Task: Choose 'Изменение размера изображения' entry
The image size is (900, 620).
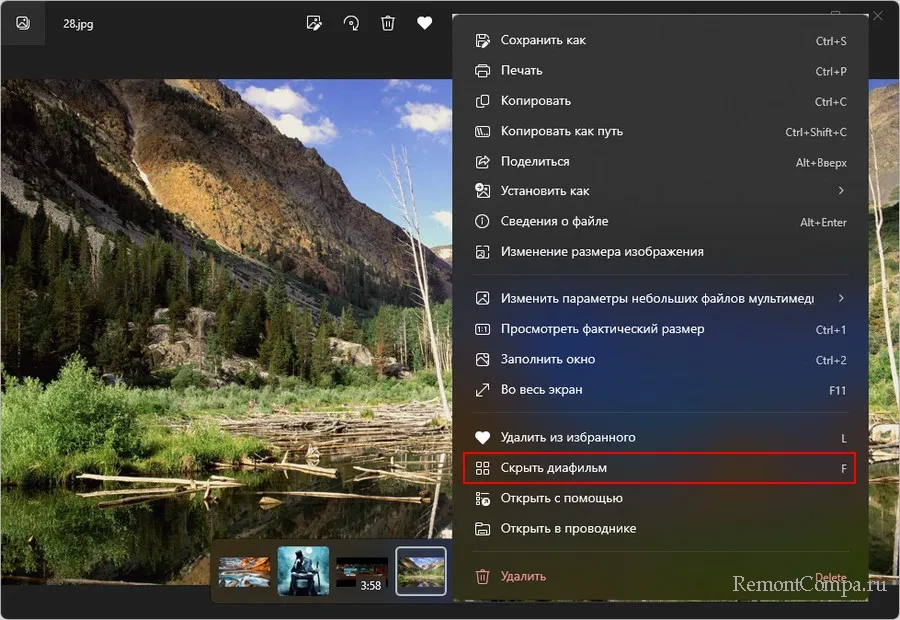Action: [x=660, y=252]
